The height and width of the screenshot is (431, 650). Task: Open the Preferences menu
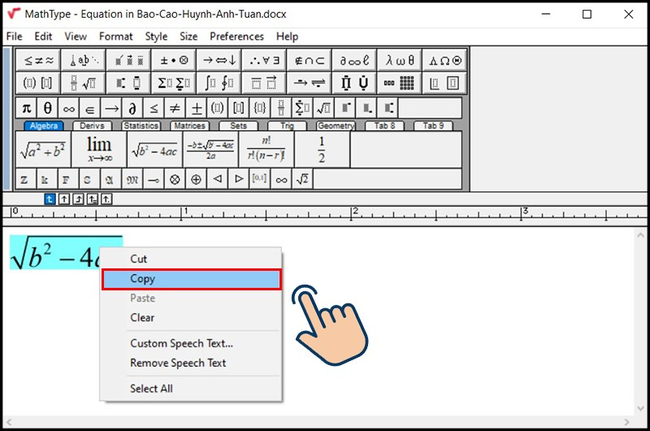click(236, 36)
